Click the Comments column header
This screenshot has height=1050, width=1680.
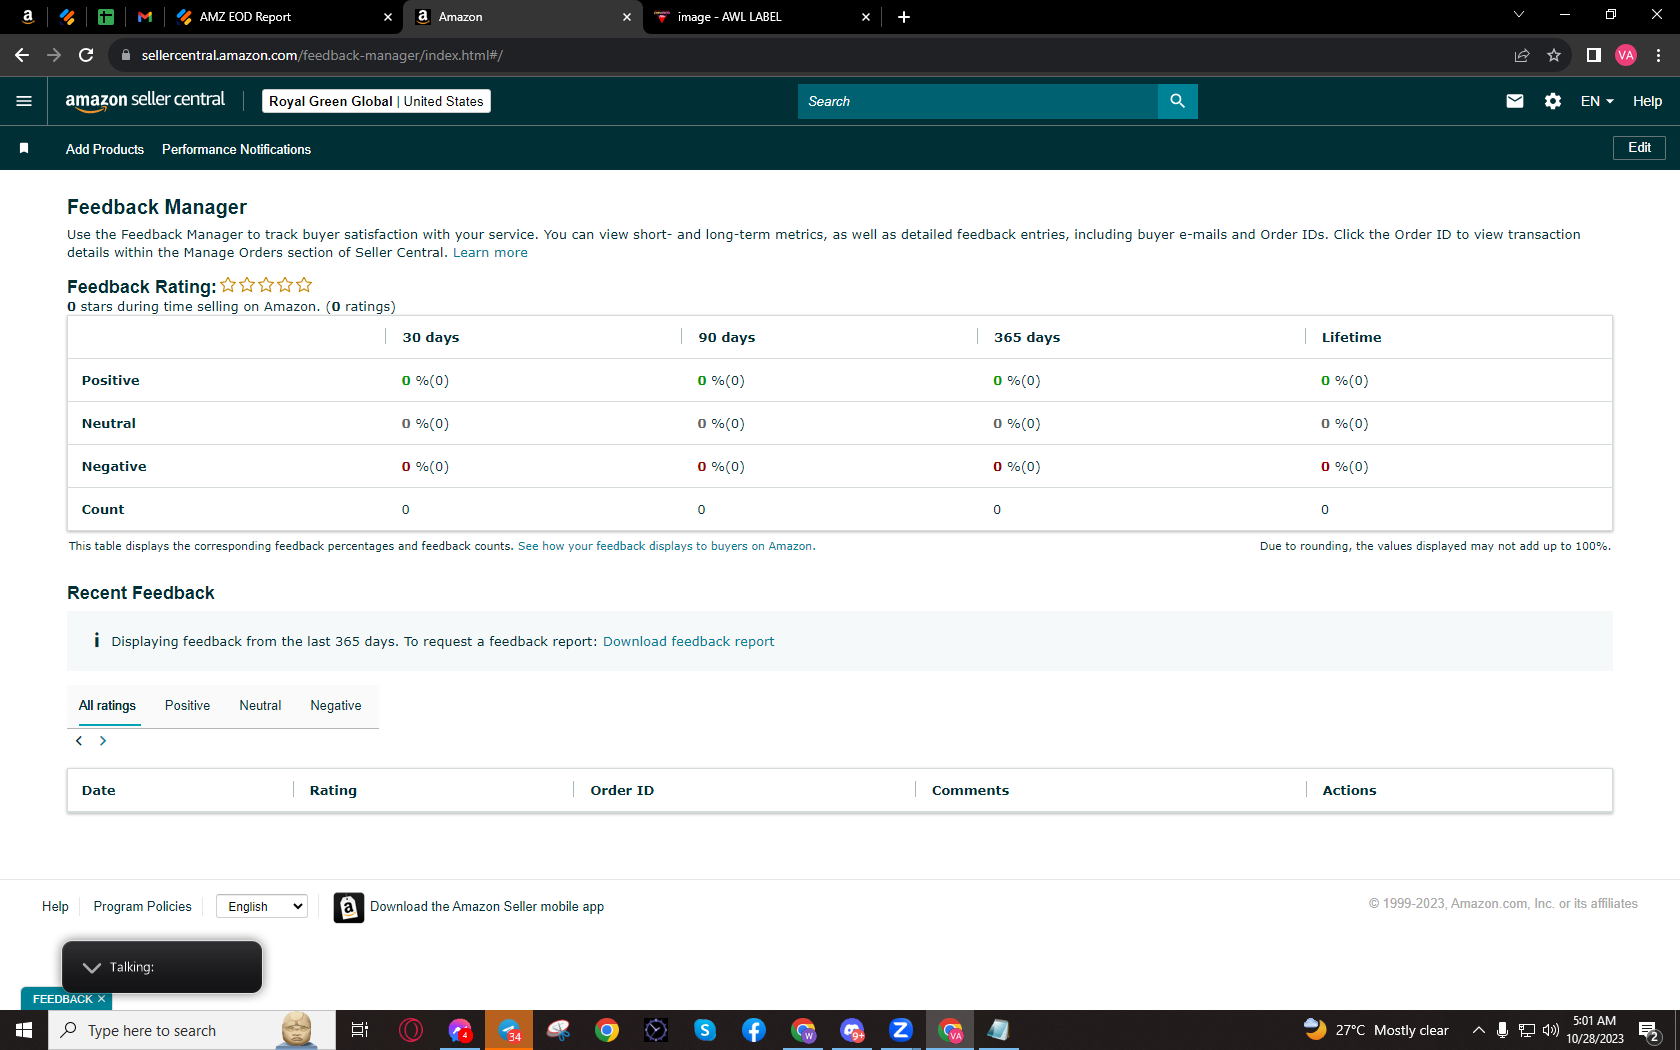pyautogui.click(x=970, y=790)
